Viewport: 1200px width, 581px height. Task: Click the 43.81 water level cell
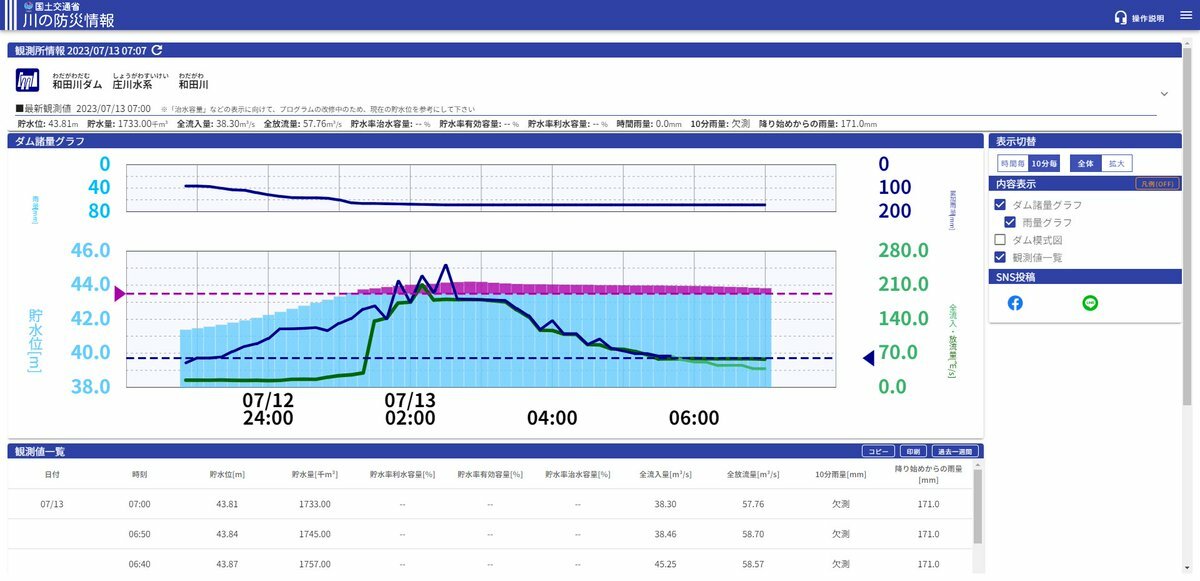[x=227, y=505]
